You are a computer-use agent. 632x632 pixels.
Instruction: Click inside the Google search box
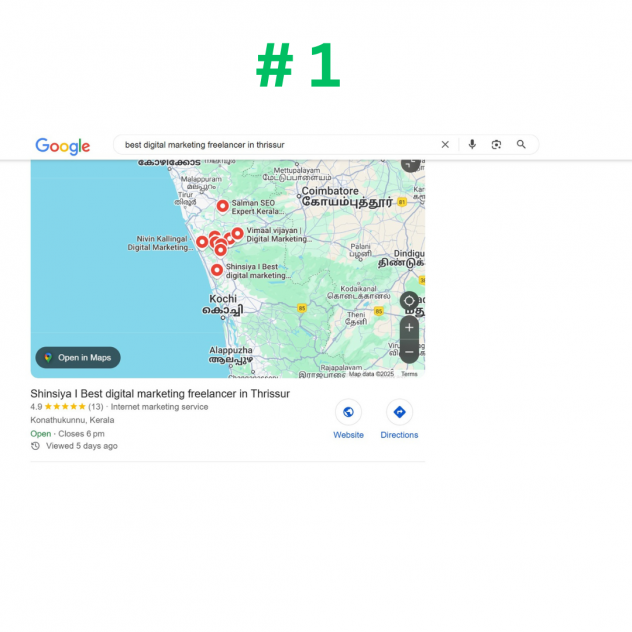pos(278,145)
